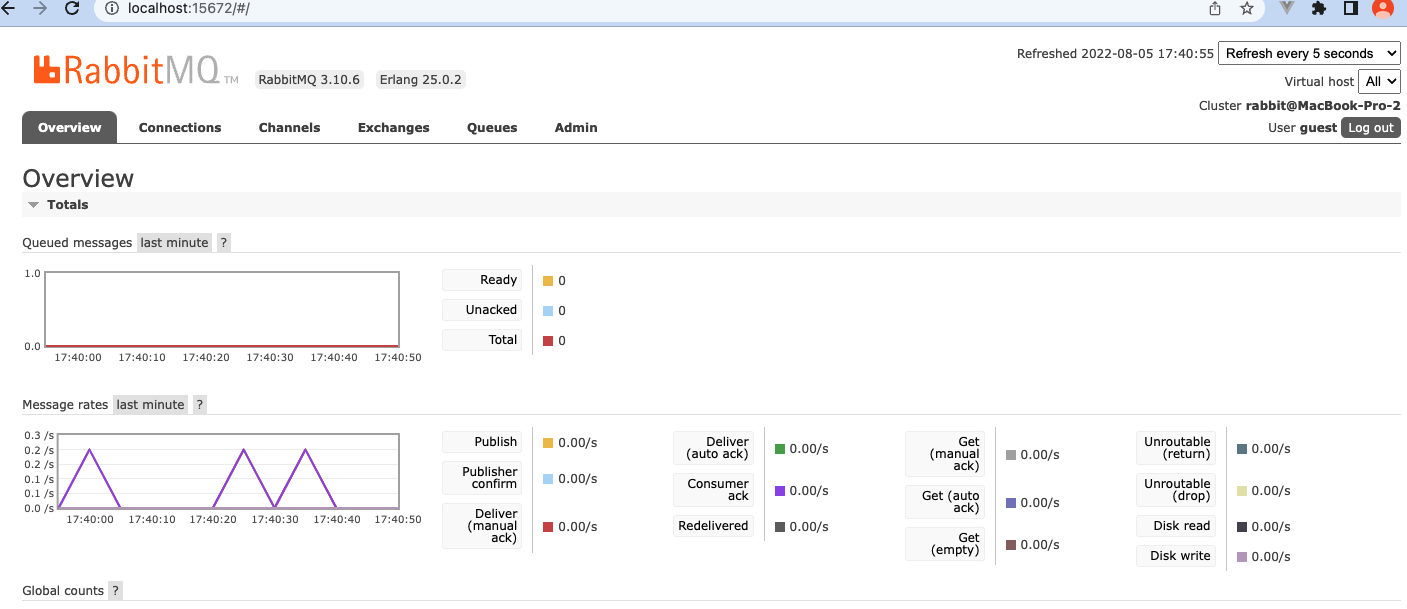Image resolution: width=1407 pixels, height=609 pixels.
Task: Click the RabbitMQ logo
Action: (x=135, y=70)
